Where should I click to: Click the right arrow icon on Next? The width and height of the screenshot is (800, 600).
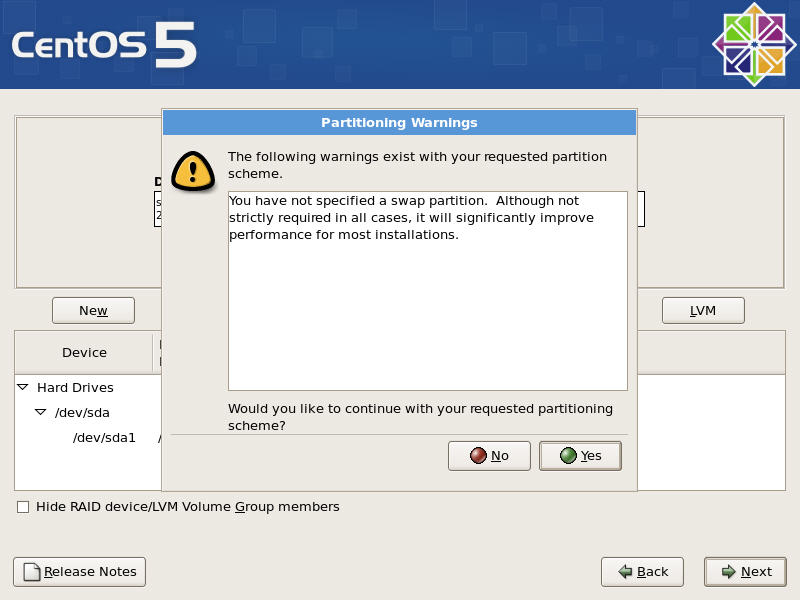(x=729, y=571)
